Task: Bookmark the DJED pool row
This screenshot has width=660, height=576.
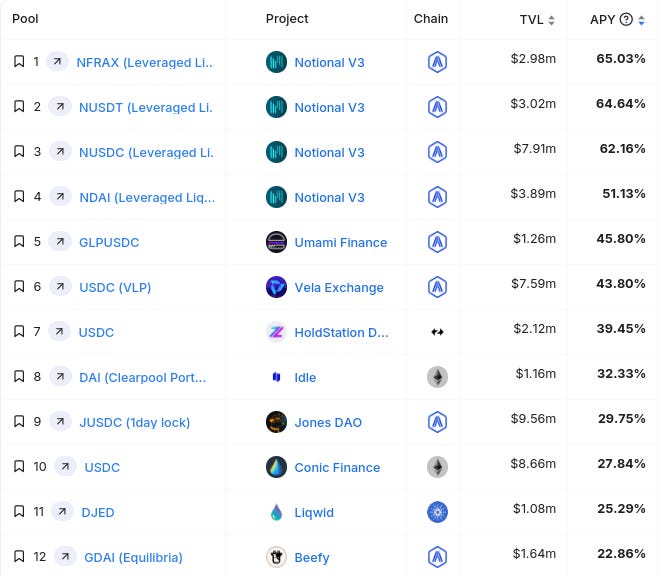Action: [19, 512]
